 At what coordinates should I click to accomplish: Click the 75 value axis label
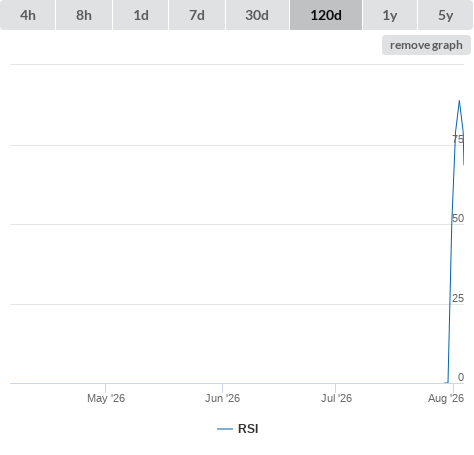[458, 139]
